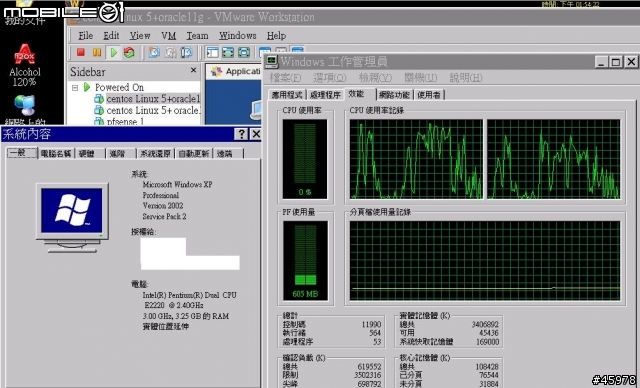640x388 pixels.
Task: Open the Windows menu in VMware
Action: click(238, 35)
